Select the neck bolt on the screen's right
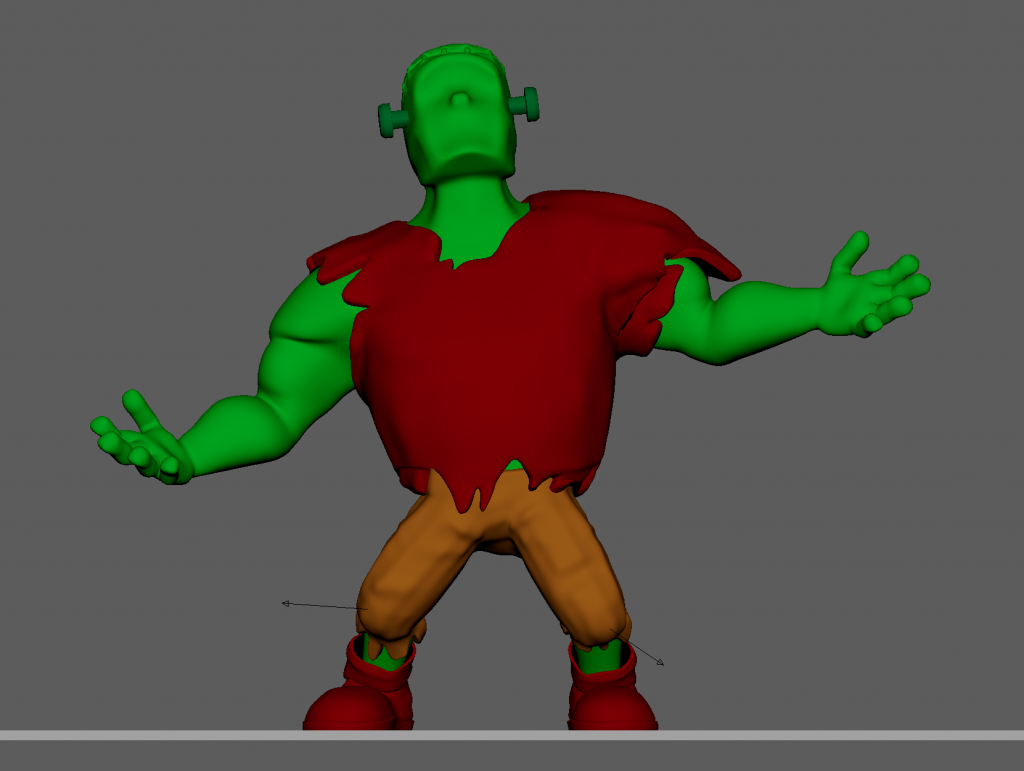The image size is (1024, 771). point(525,103)
